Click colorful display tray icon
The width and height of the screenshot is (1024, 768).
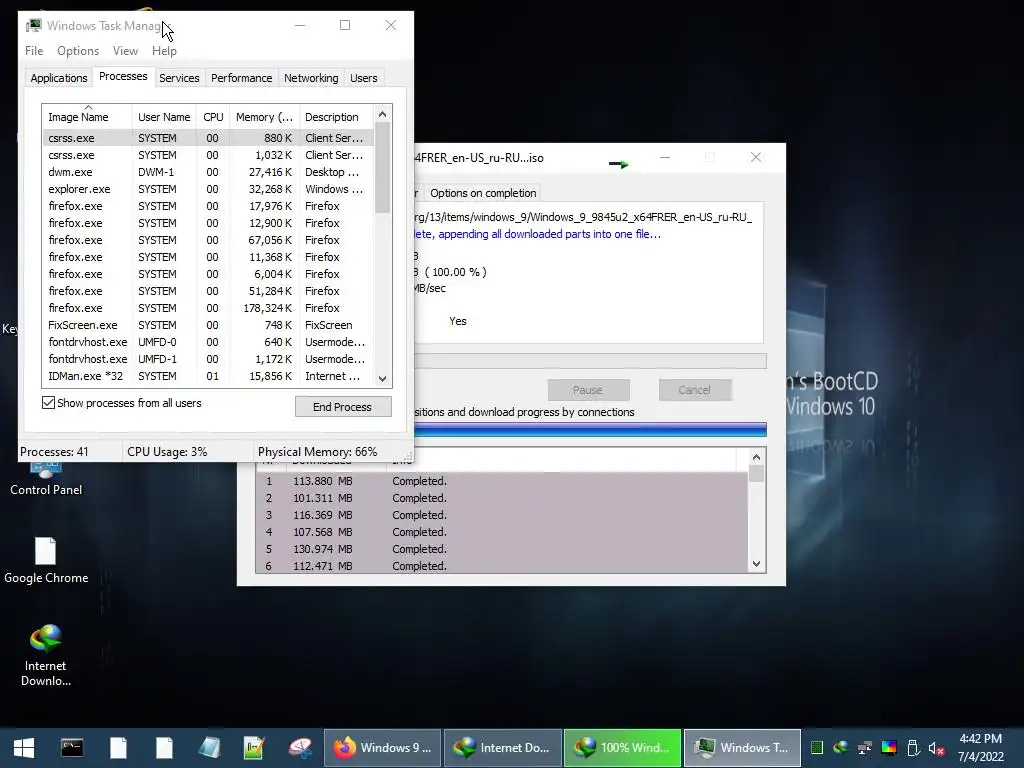(889, 748)
